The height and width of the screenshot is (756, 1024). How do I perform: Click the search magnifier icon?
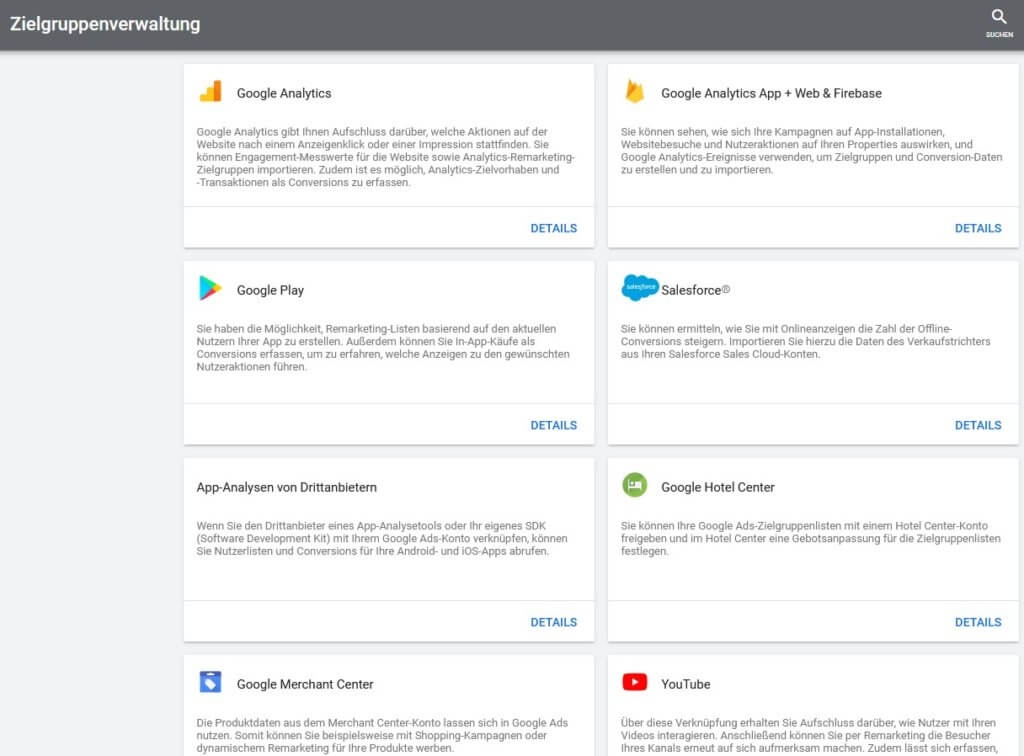[x=998, y=18]
